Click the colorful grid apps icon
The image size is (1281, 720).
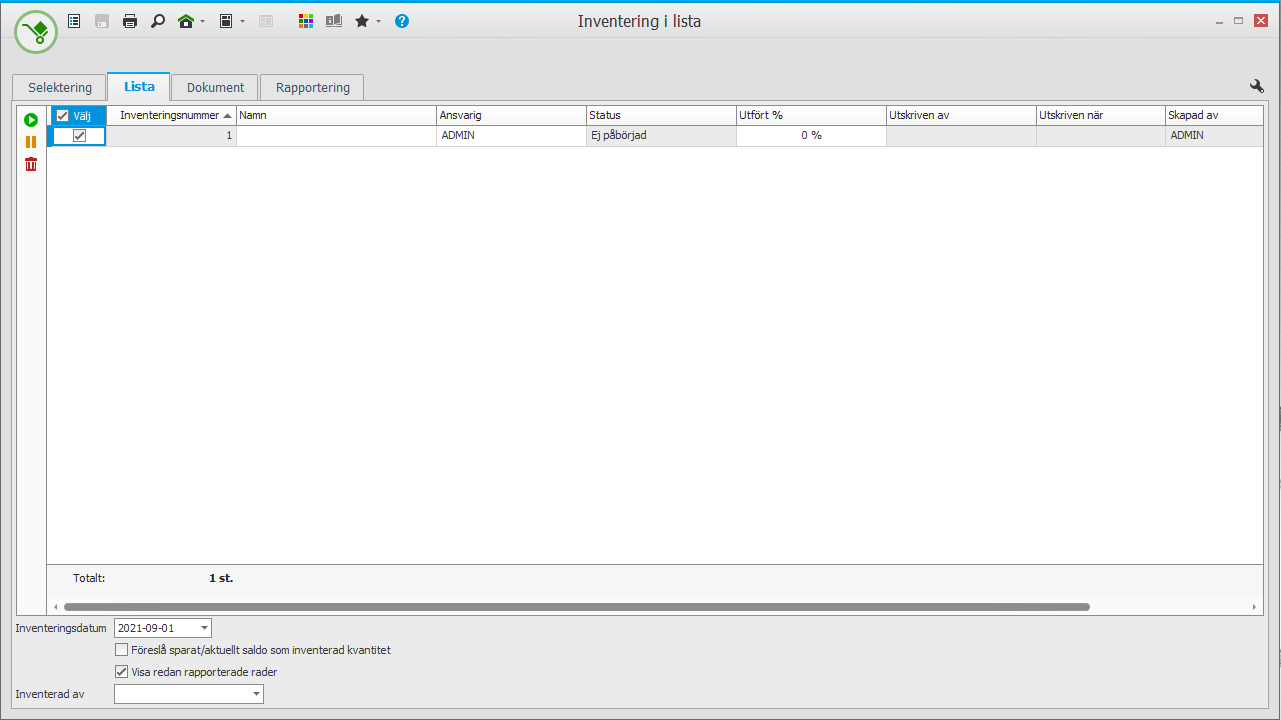(307, 21)
